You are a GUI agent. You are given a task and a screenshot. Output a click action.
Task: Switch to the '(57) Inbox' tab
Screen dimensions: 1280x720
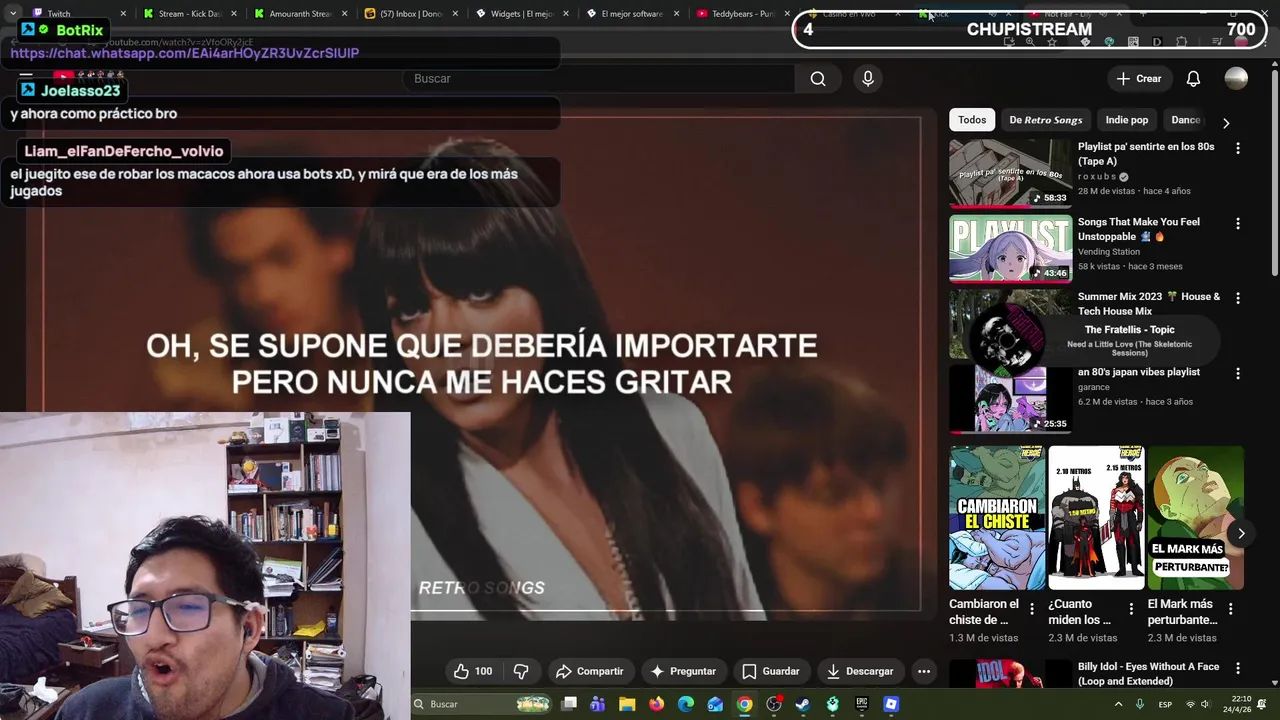pos(410,14)
